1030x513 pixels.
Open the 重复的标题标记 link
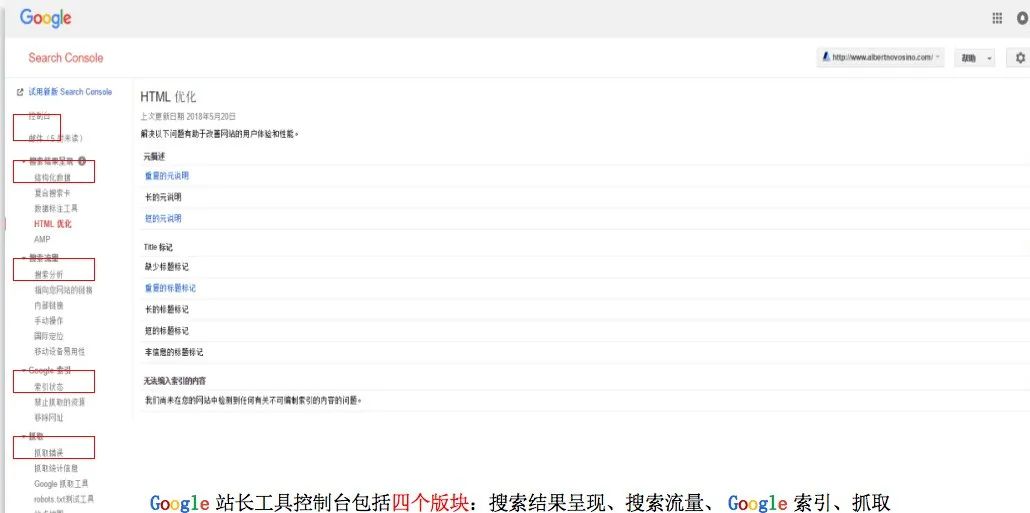[170, 288]
